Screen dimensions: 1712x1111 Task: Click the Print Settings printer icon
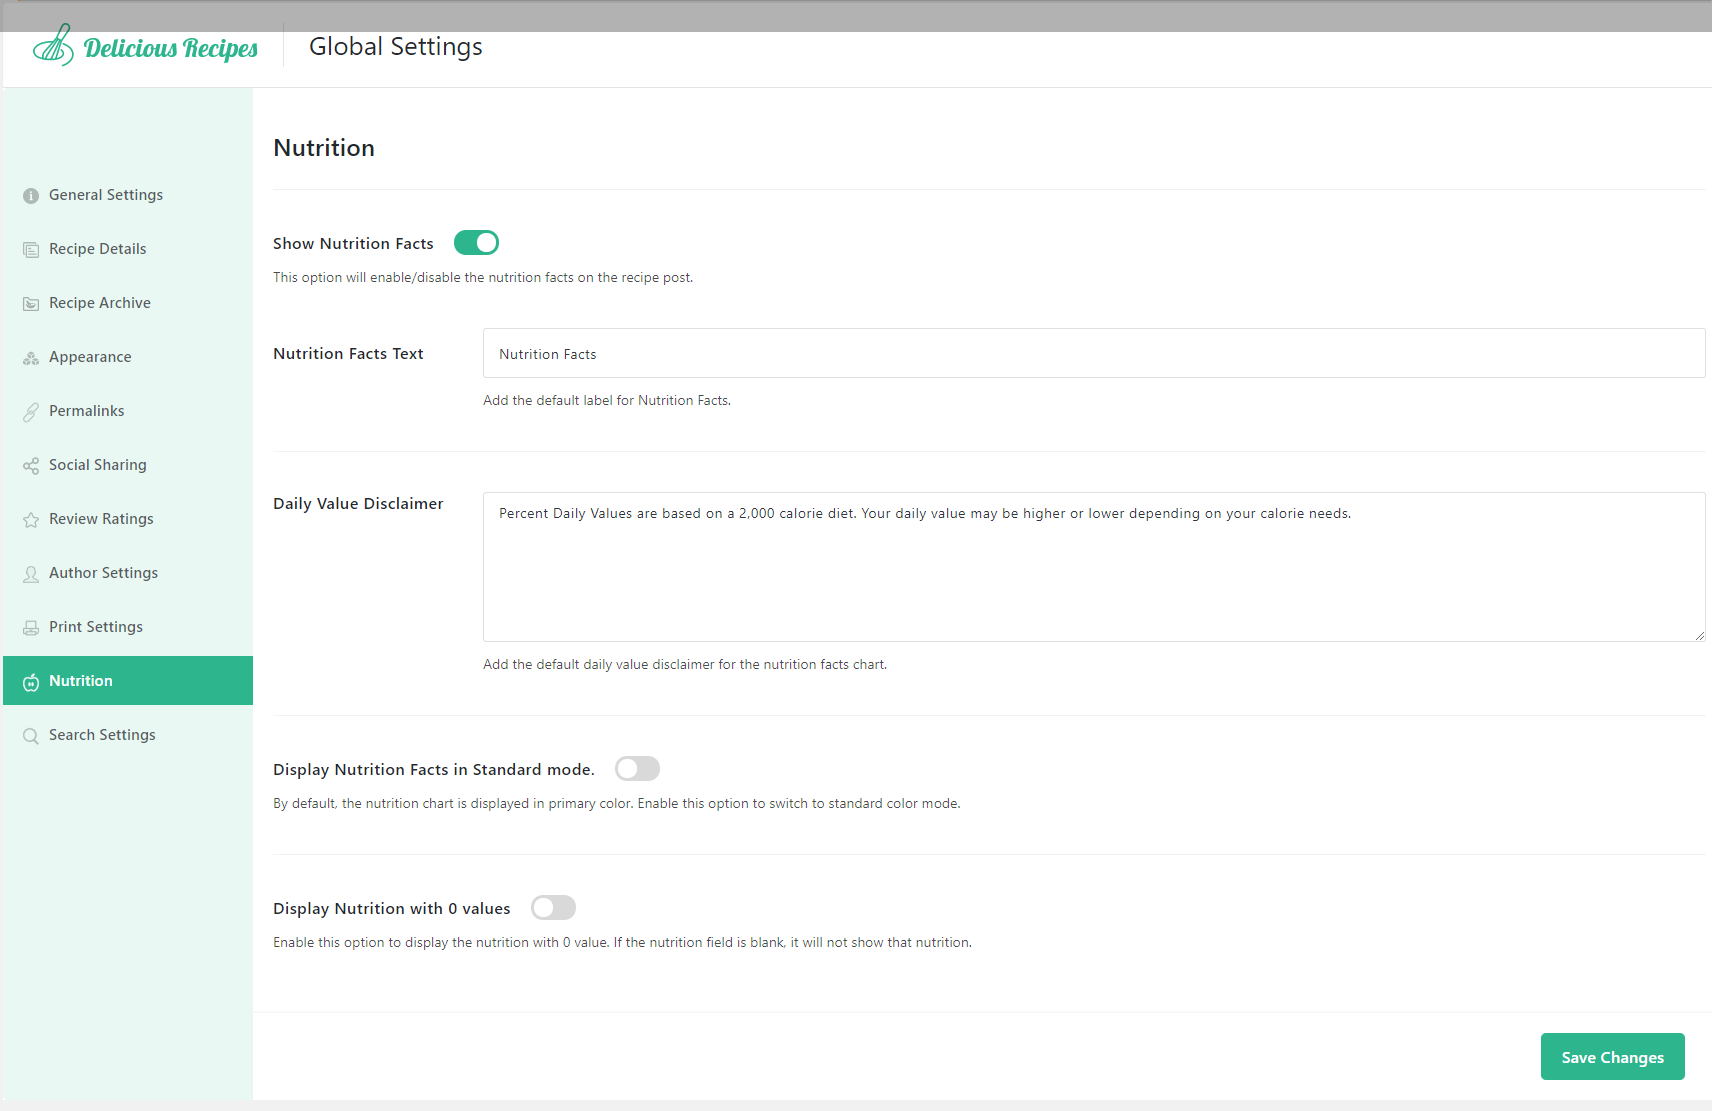click(31, 626)
